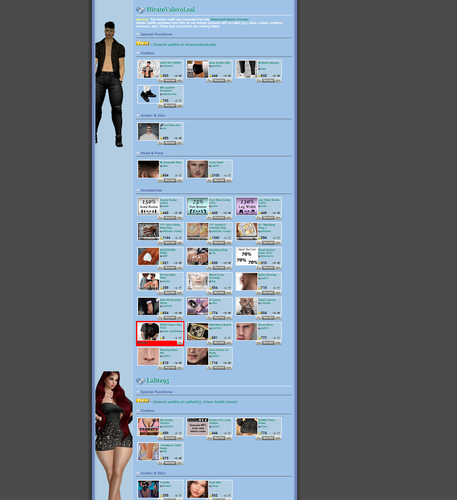Click the Lalita95 red-haired avatar image

tap(113, 435)
